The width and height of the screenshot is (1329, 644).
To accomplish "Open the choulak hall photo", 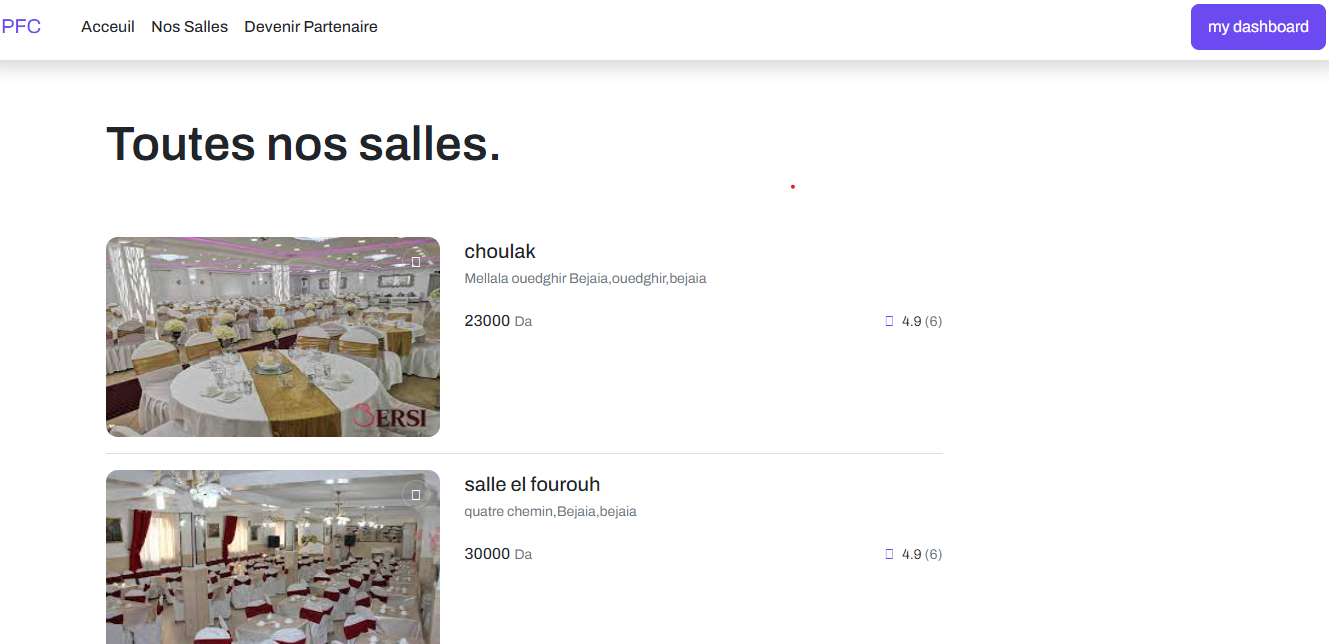I will click(x=273, y=337).
